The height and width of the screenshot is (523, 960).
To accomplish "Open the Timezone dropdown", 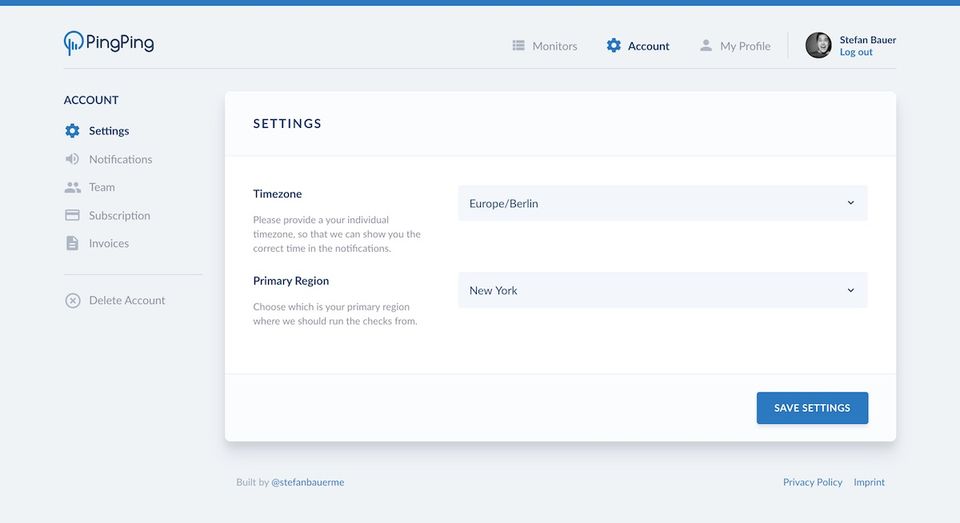I will [x=662, y=203].
